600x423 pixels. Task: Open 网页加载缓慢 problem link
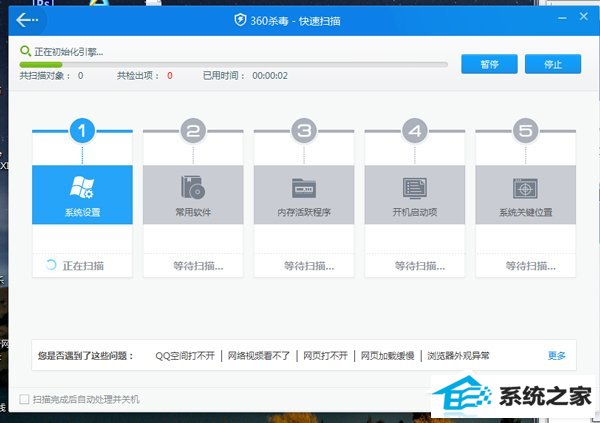388,356
